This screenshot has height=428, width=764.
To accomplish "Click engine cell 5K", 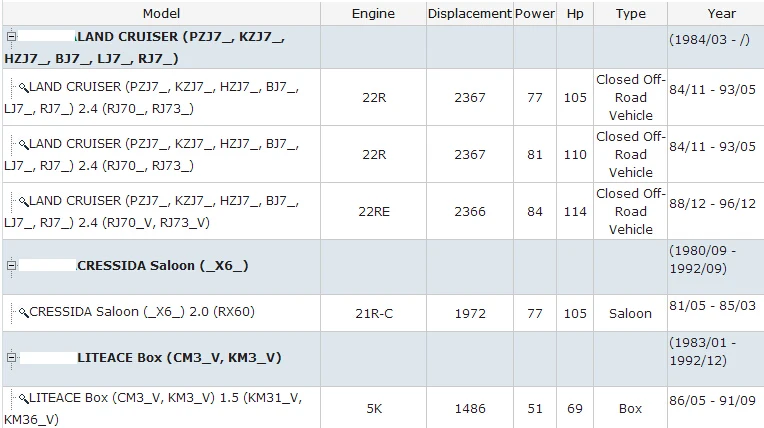I will (374, 409).
